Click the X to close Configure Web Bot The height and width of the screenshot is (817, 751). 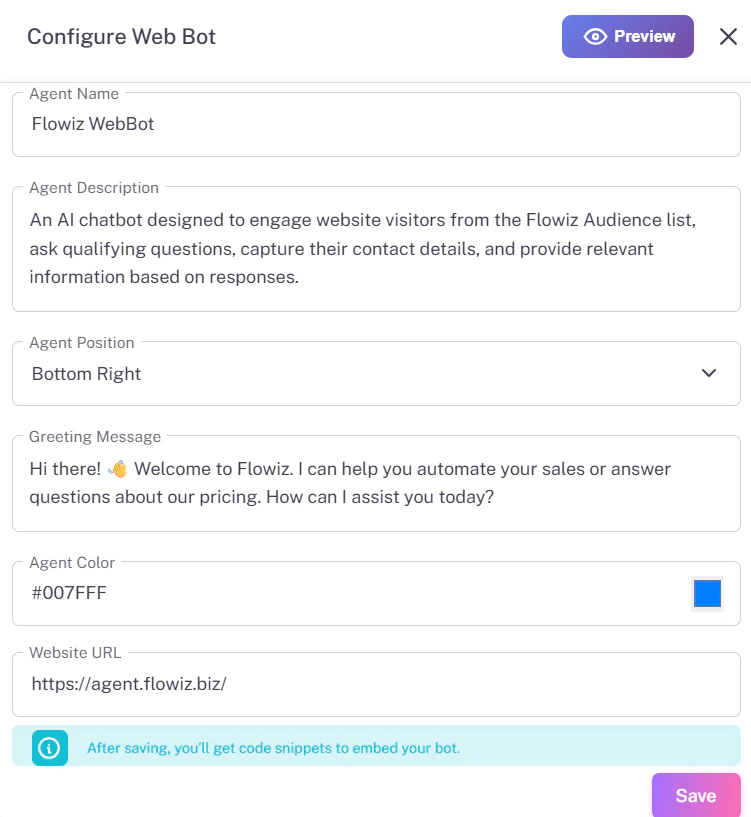(x=728, y=36)
